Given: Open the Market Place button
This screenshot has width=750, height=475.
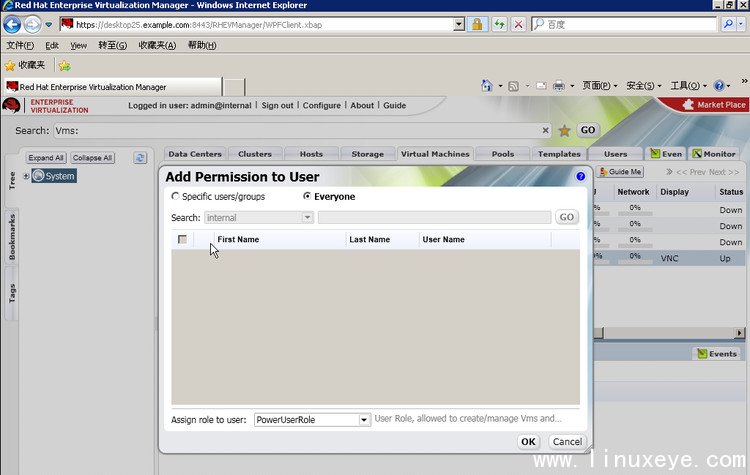Looking at the screenshot, I should click(x=706, y=105).
